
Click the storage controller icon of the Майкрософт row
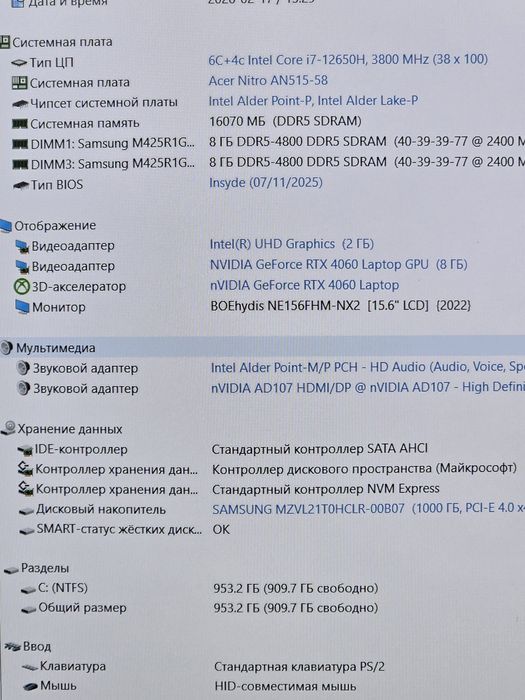25,469
